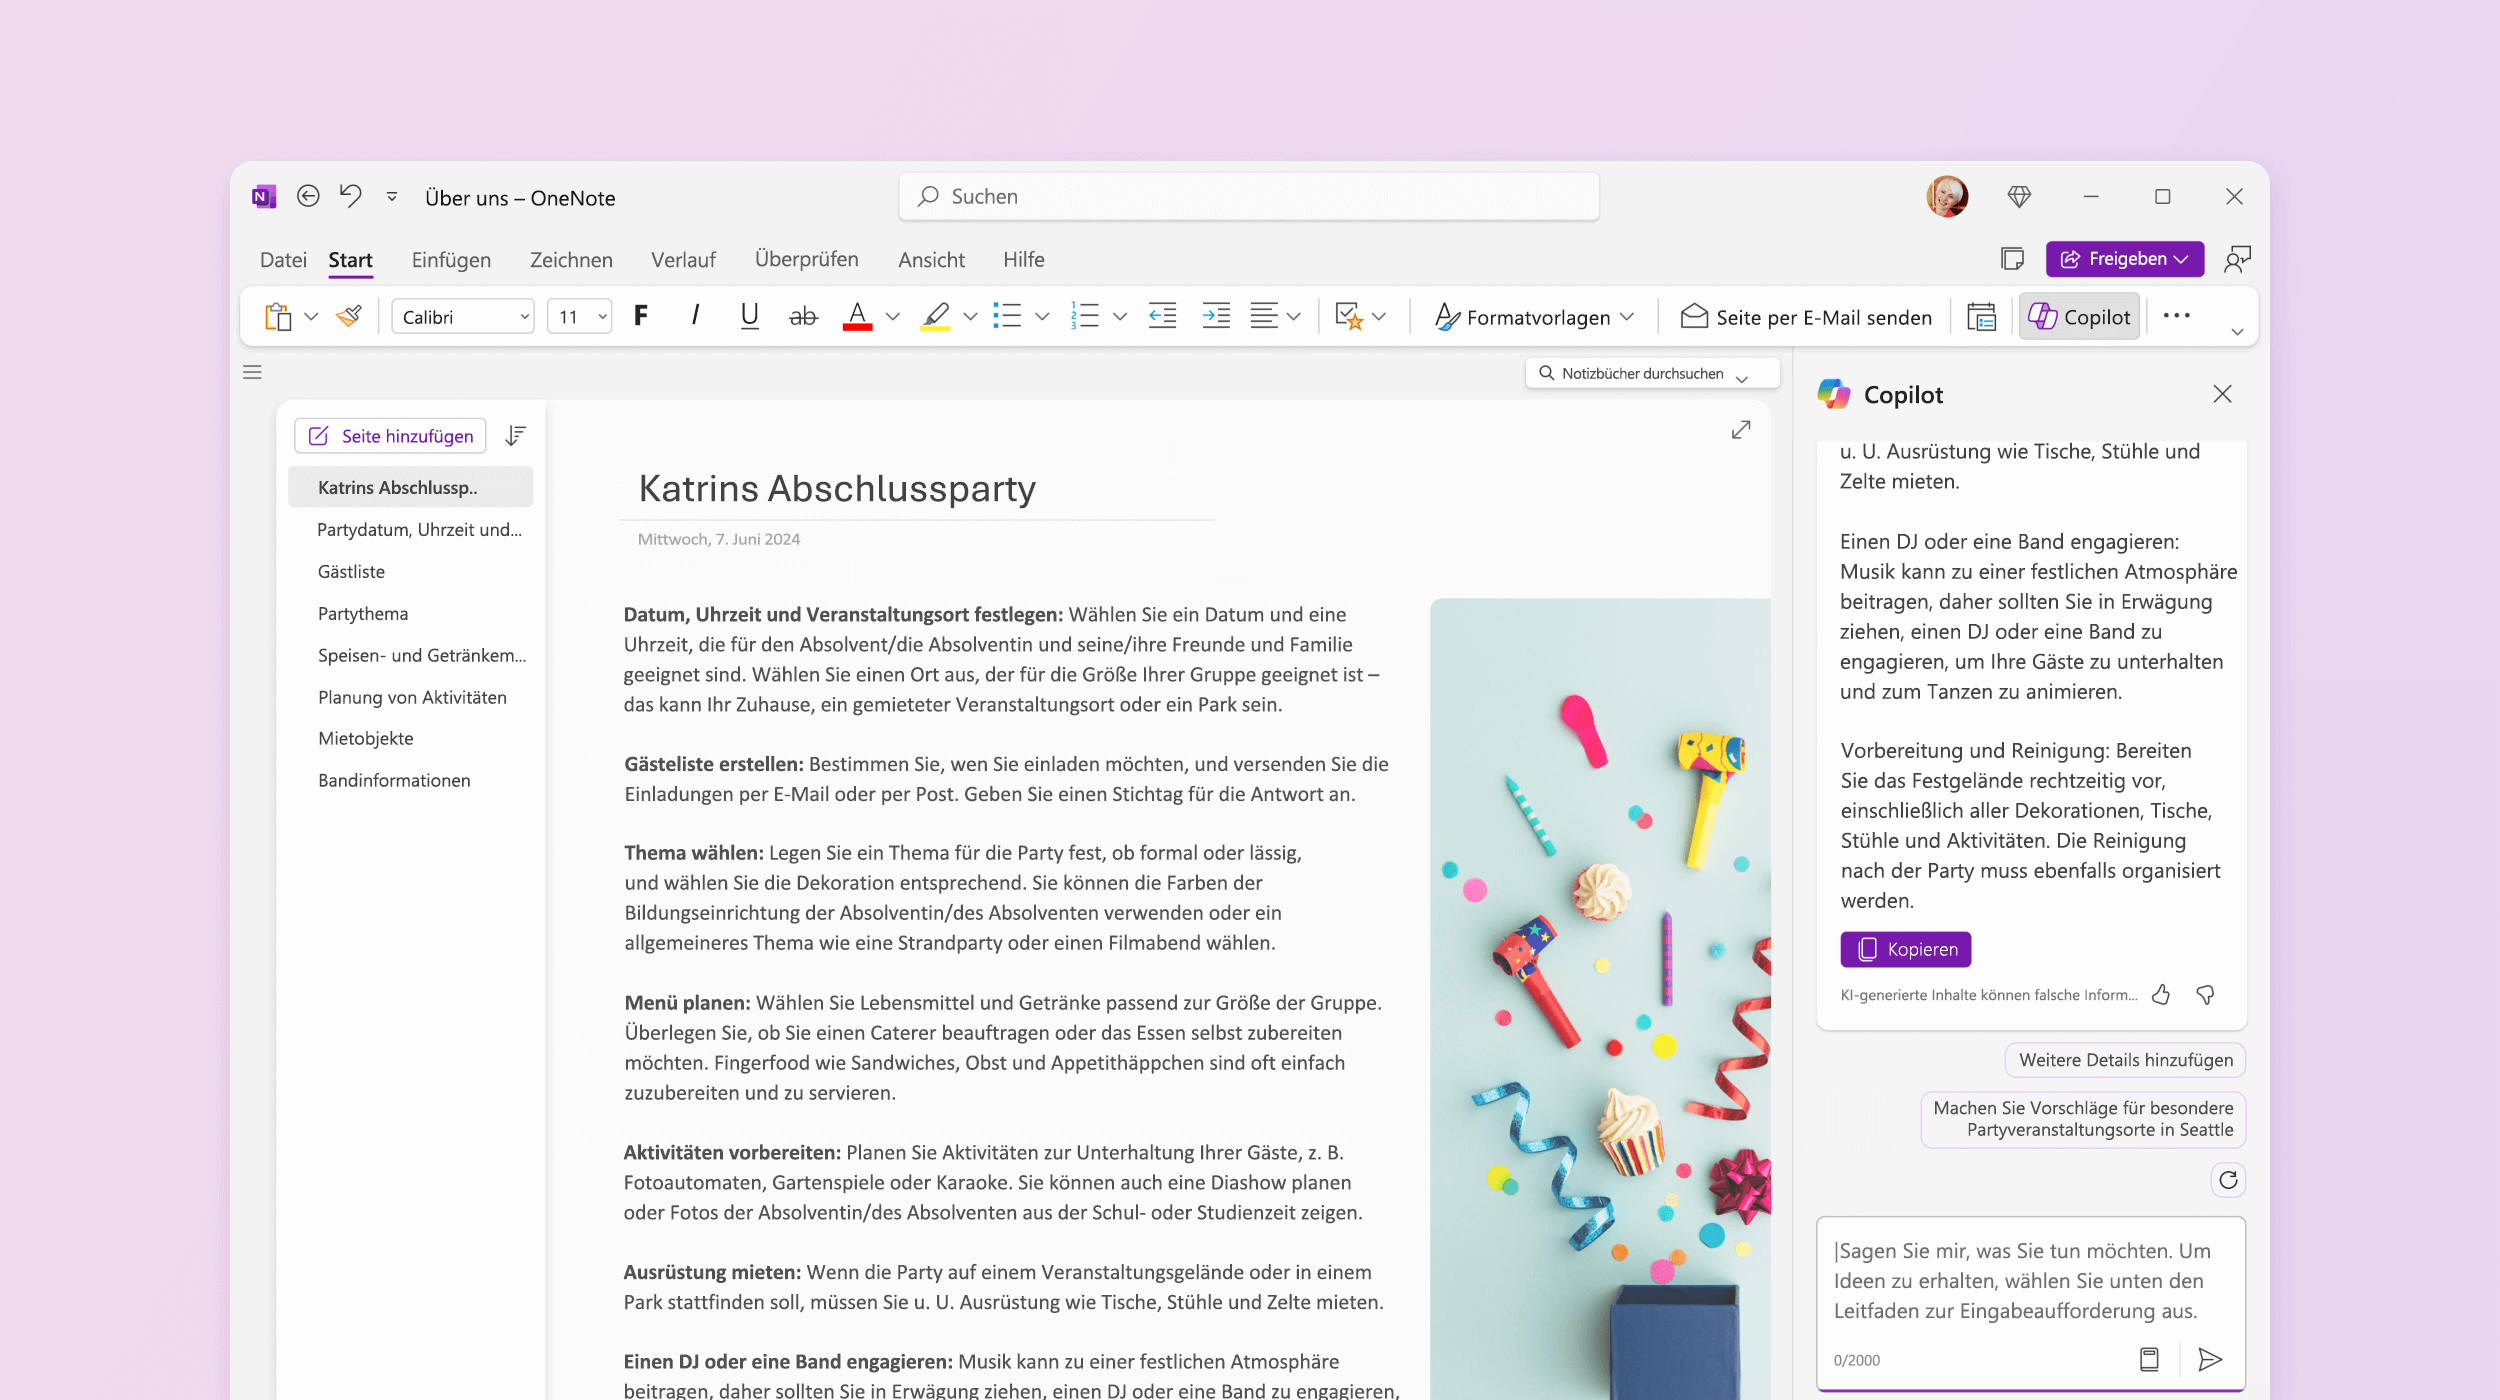2500x1400 pixels.
Task: Open the comments/presence person icon
Action: pyautogui.click(x=2237, y=259)
